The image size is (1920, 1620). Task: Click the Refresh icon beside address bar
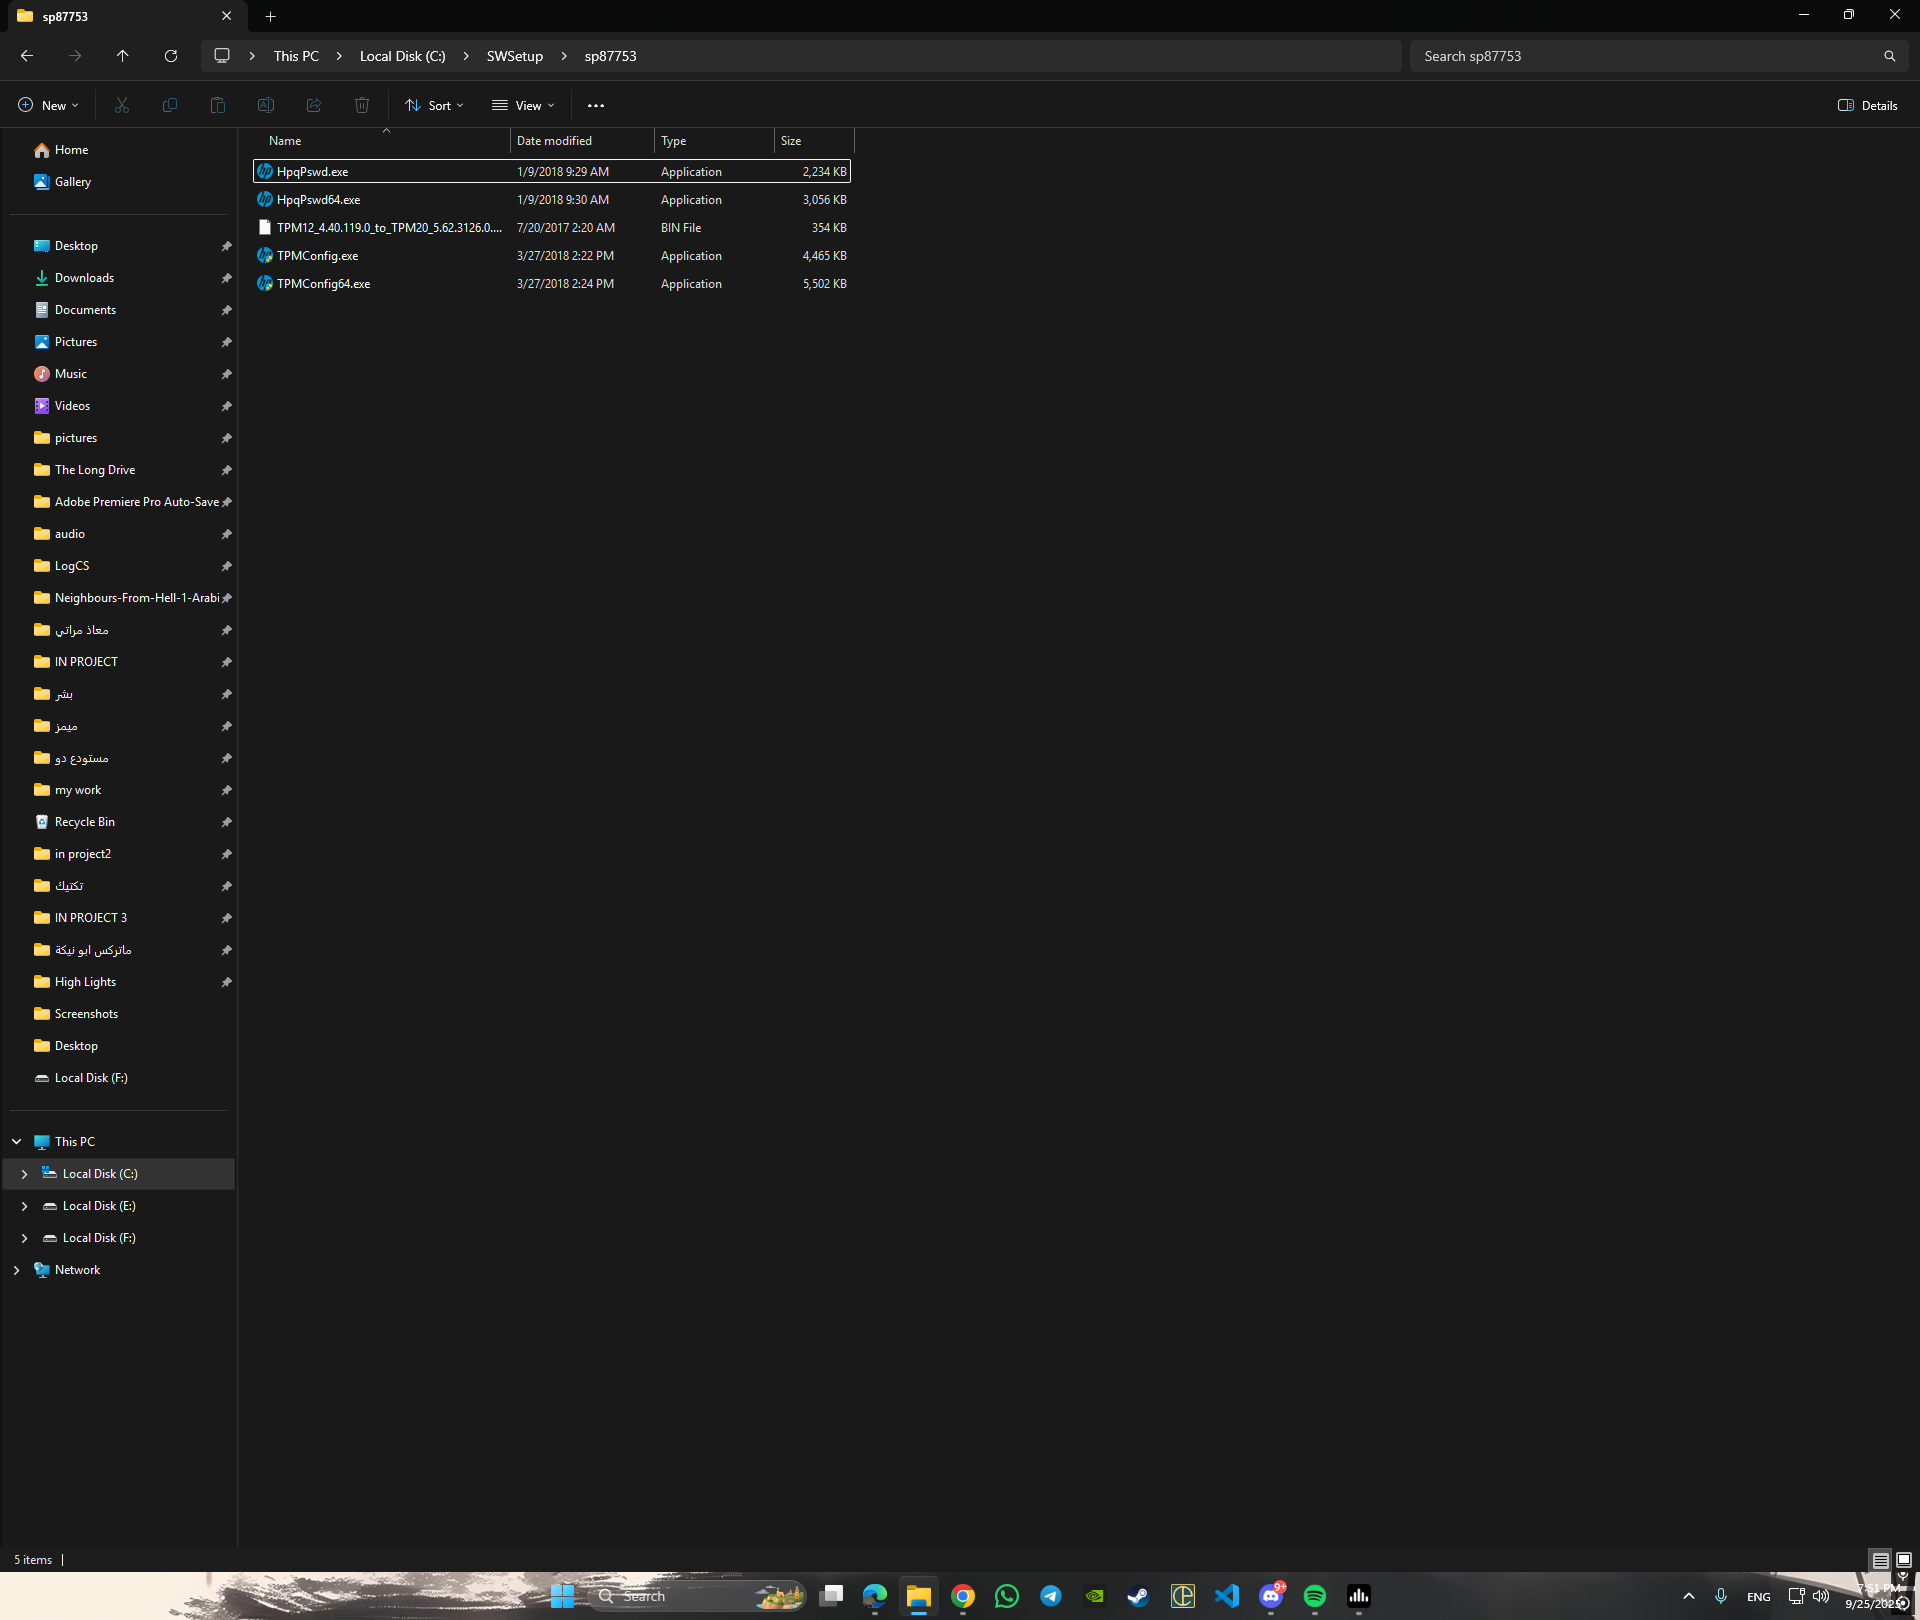point(171,56)
